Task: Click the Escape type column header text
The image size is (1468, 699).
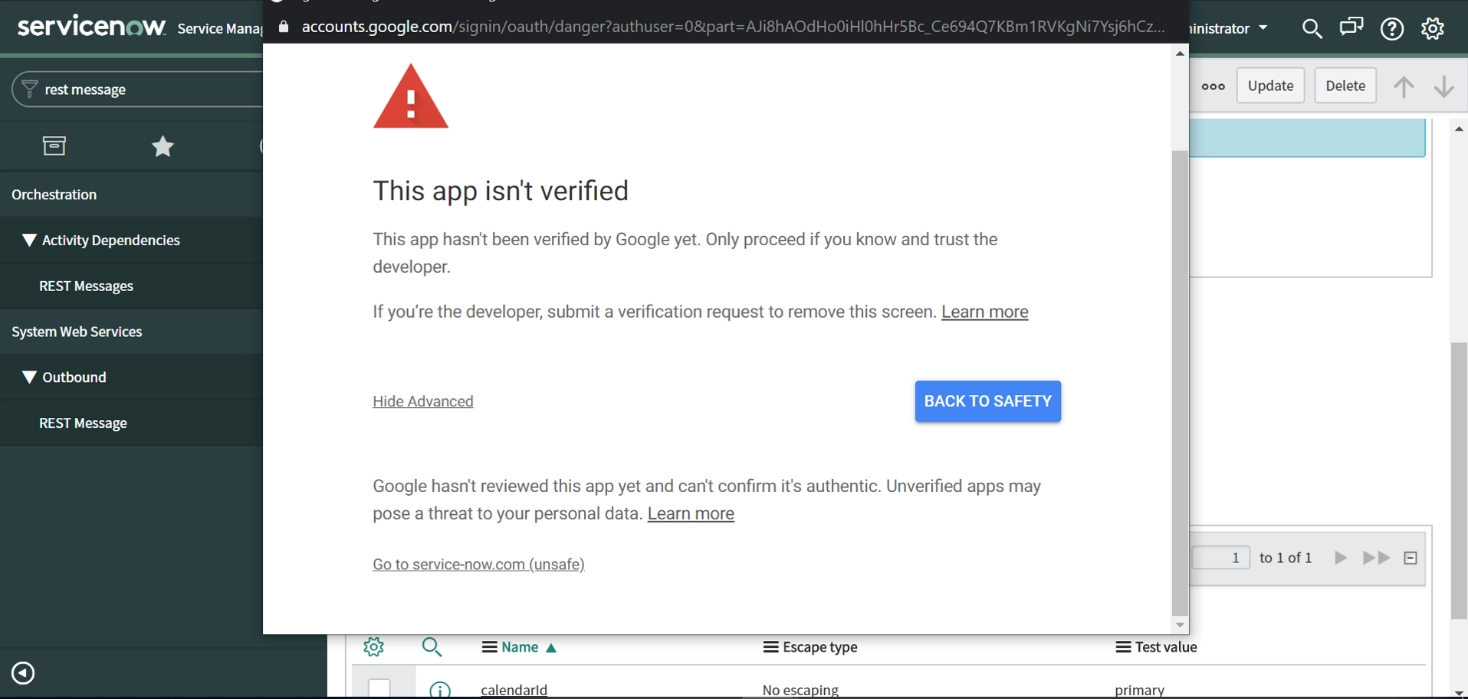Action: [820, 647]
